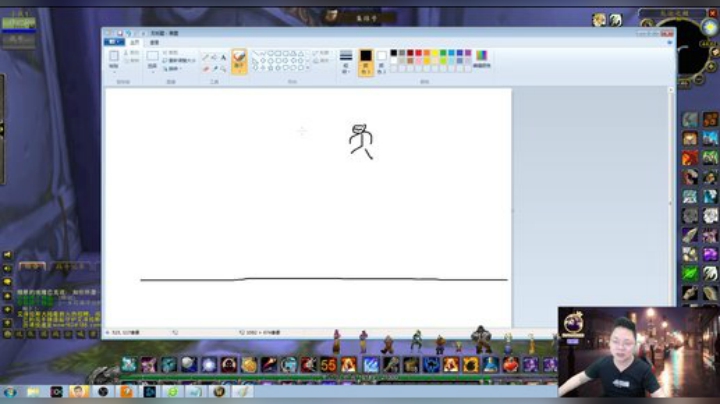Image resolution: width=720 pixels, height=404 pixels.
Task: Switch to the Home ribbon tab
Action: [135, 42]
